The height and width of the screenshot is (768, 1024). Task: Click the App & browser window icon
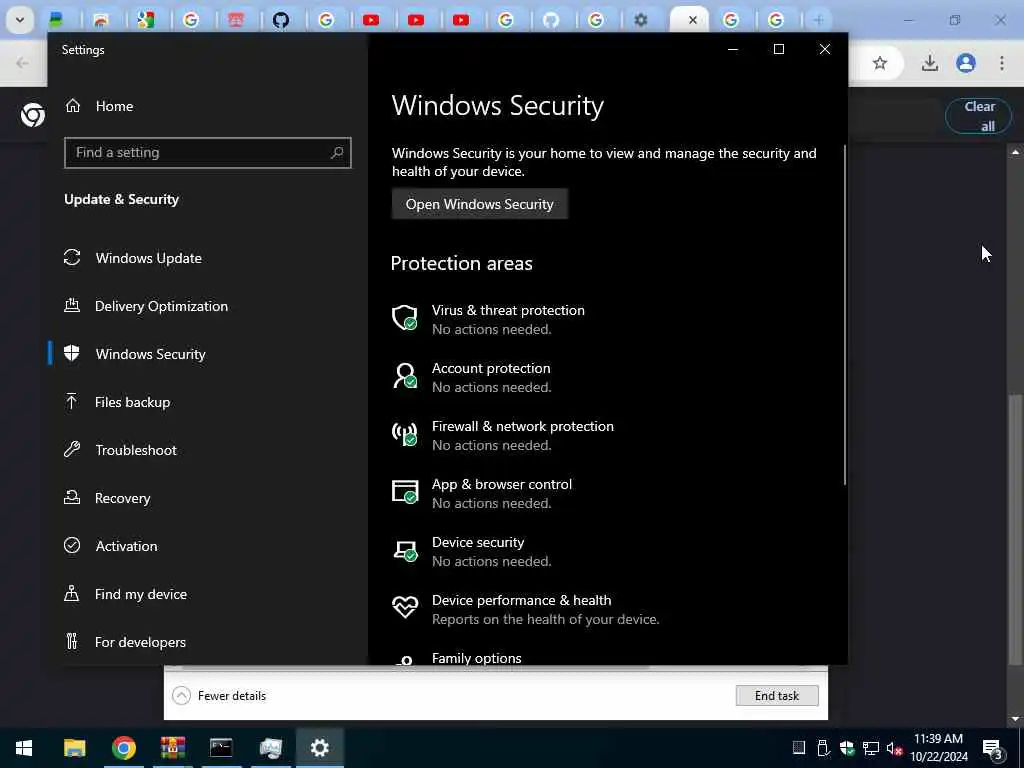[404, 492]
